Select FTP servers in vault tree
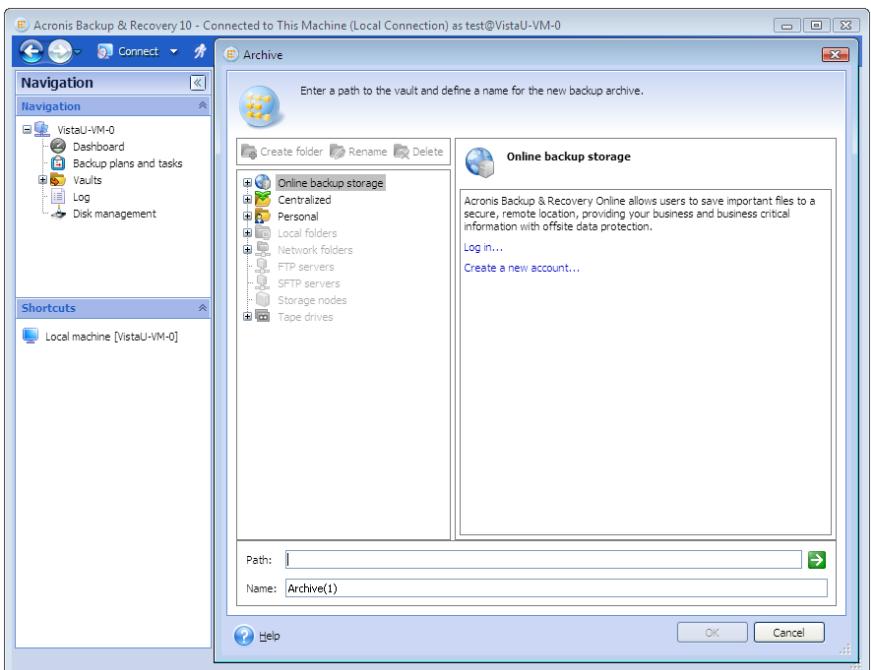 pyautogui.click(x=306, y=267)
